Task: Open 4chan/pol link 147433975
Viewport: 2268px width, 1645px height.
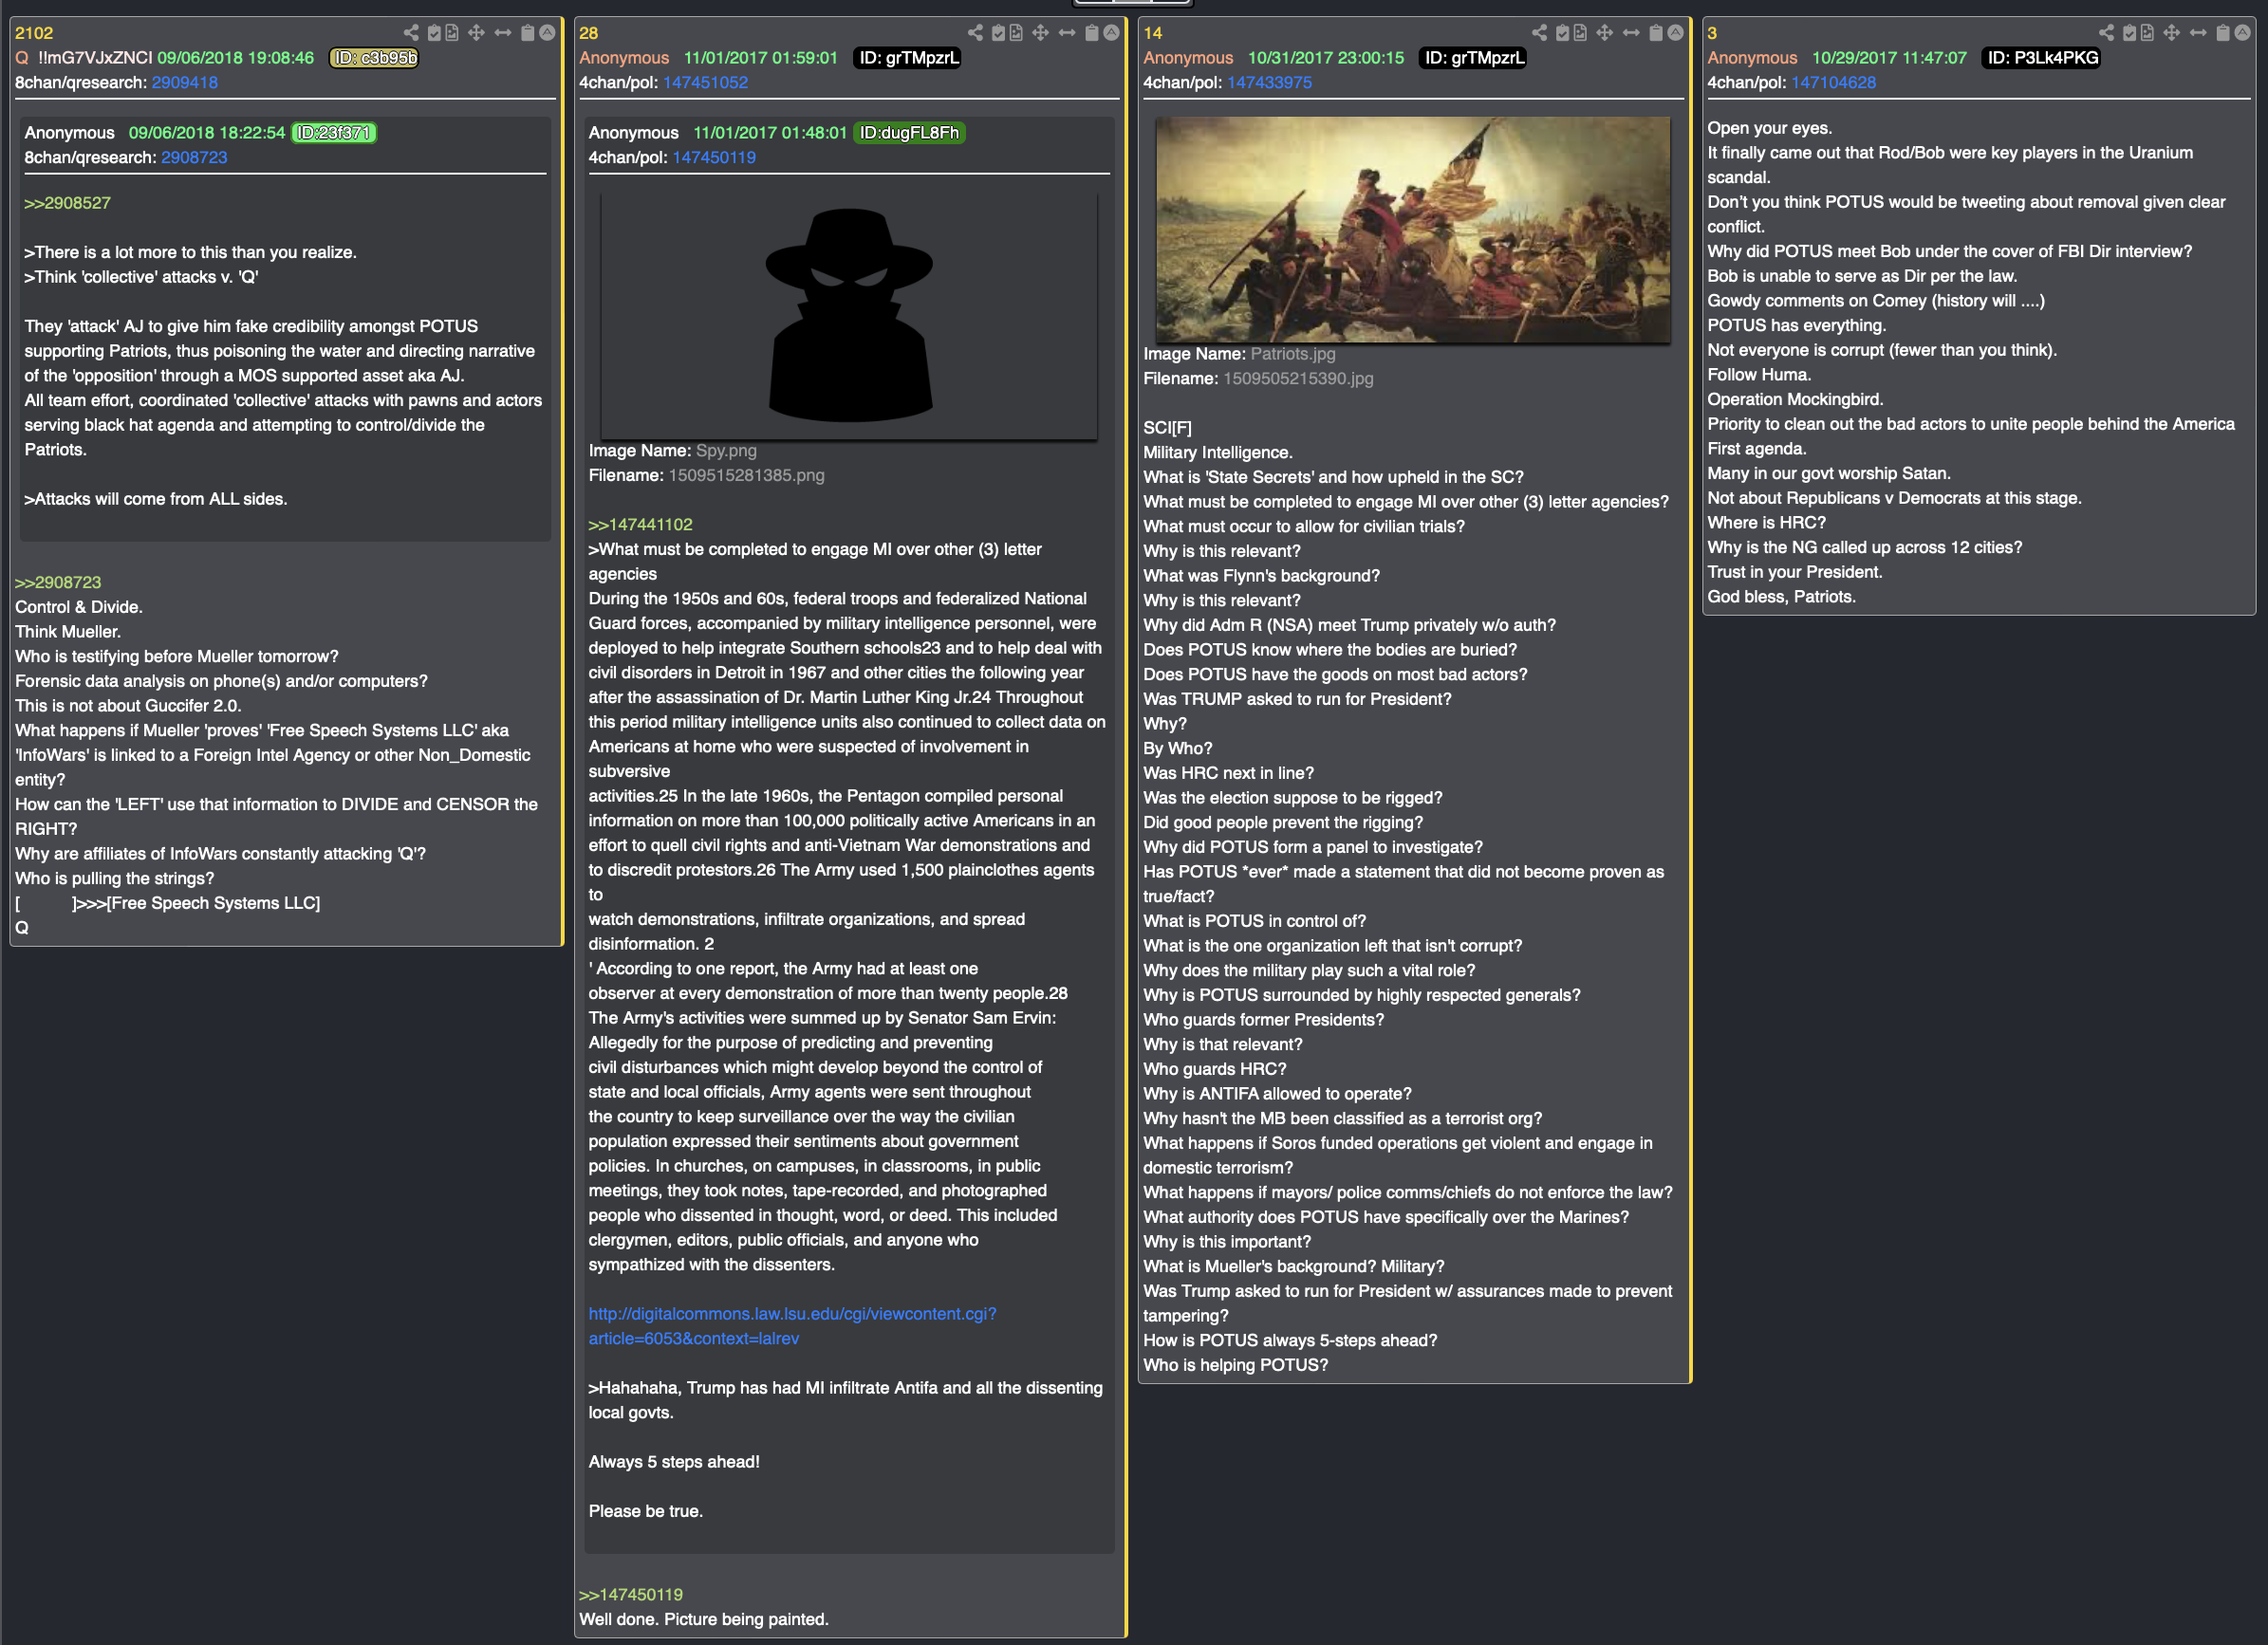Action: point(1269,82)
